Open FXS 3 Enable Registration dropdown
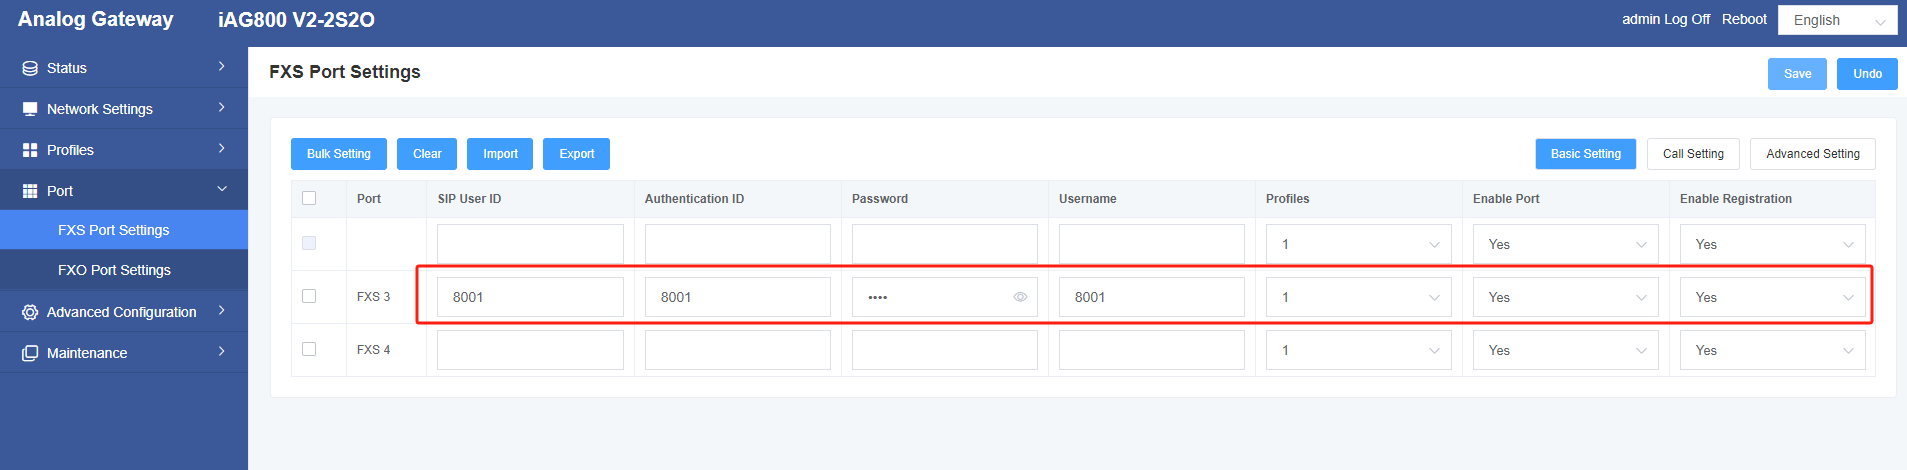The width and height of the screenshot is (1907, 470). [x=1772, y=297]
